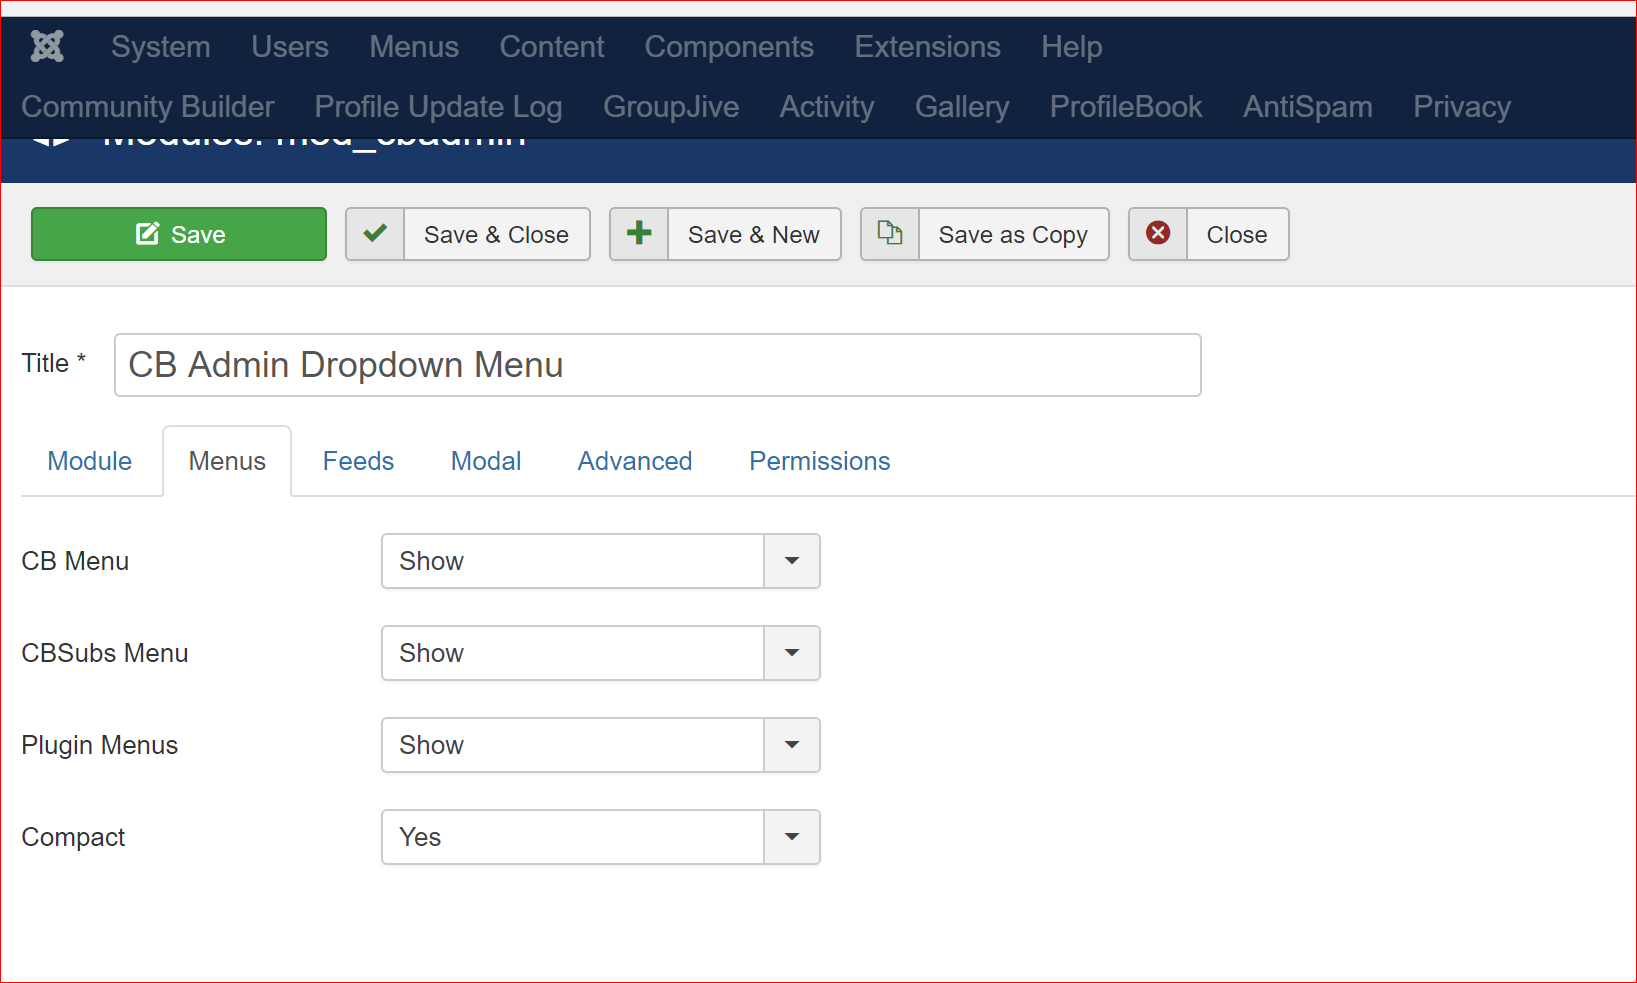Click the green checkmark icon on Save & Close
Screen dimensions: 1637x983
(x=375, y=234)
